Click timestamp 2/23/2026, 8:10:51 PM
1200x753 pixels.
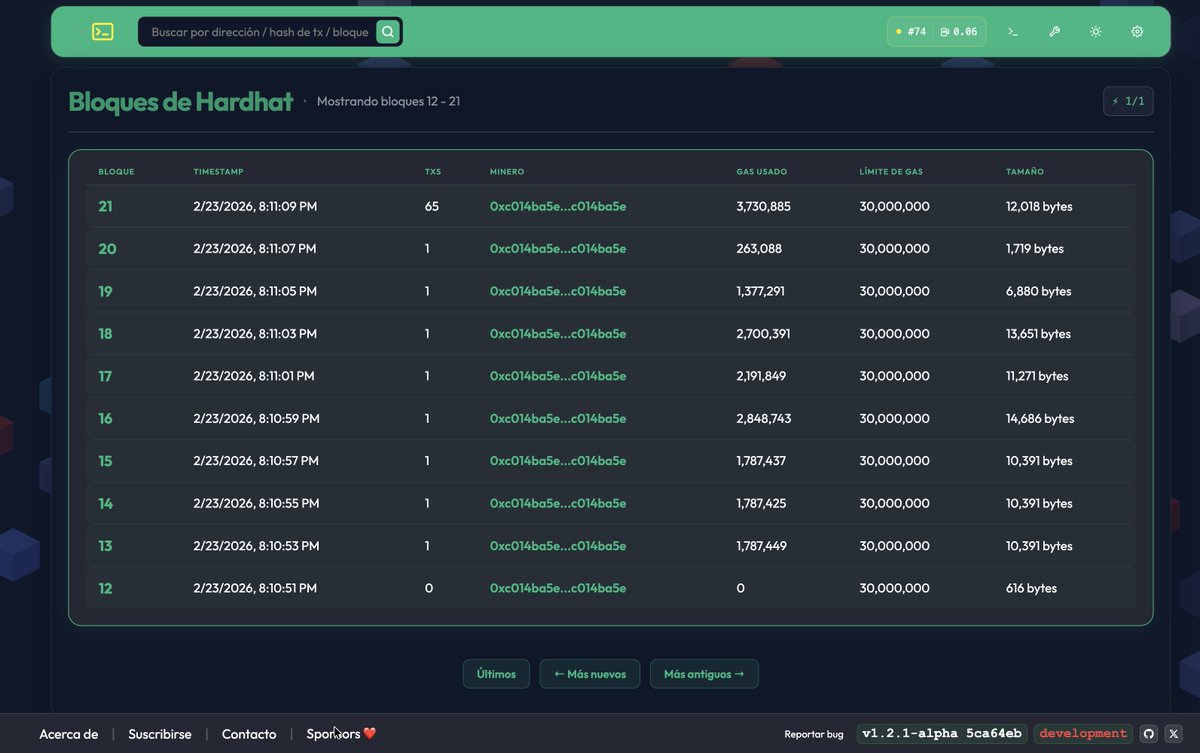(x=255, y=589)
